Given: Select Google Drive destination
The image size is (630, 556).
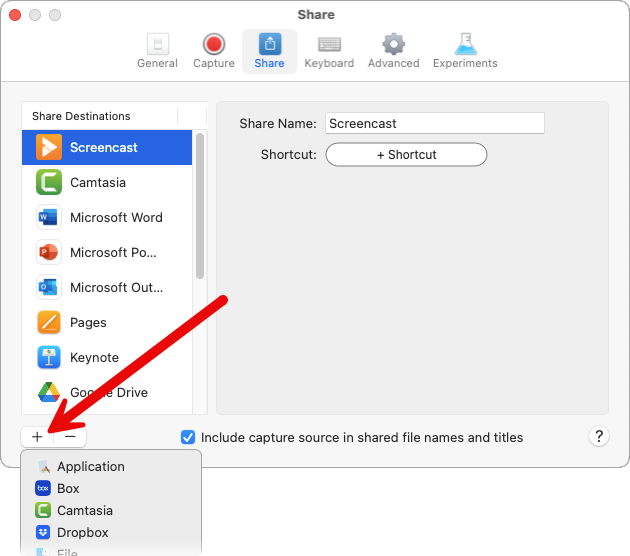Looking at the screenshot, I should pyautogui.click(x=107, y=393).
